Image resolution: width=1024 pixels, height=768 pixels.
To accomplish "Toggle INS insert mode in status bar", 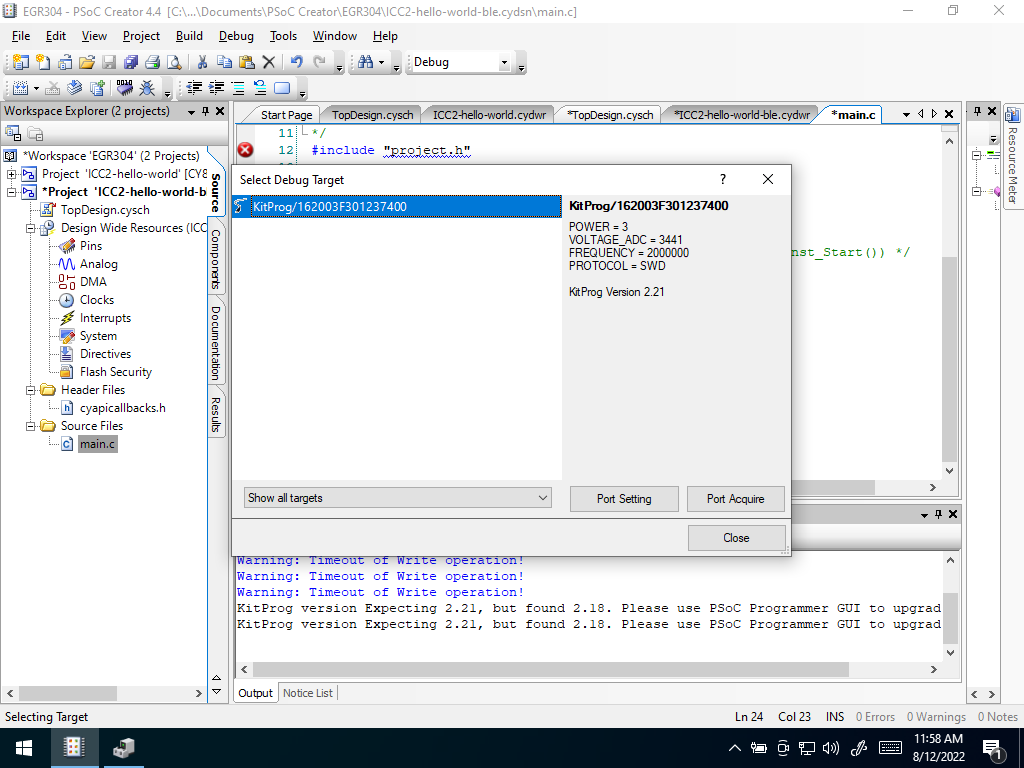I will pyautogui.click(x=835, y=716).
